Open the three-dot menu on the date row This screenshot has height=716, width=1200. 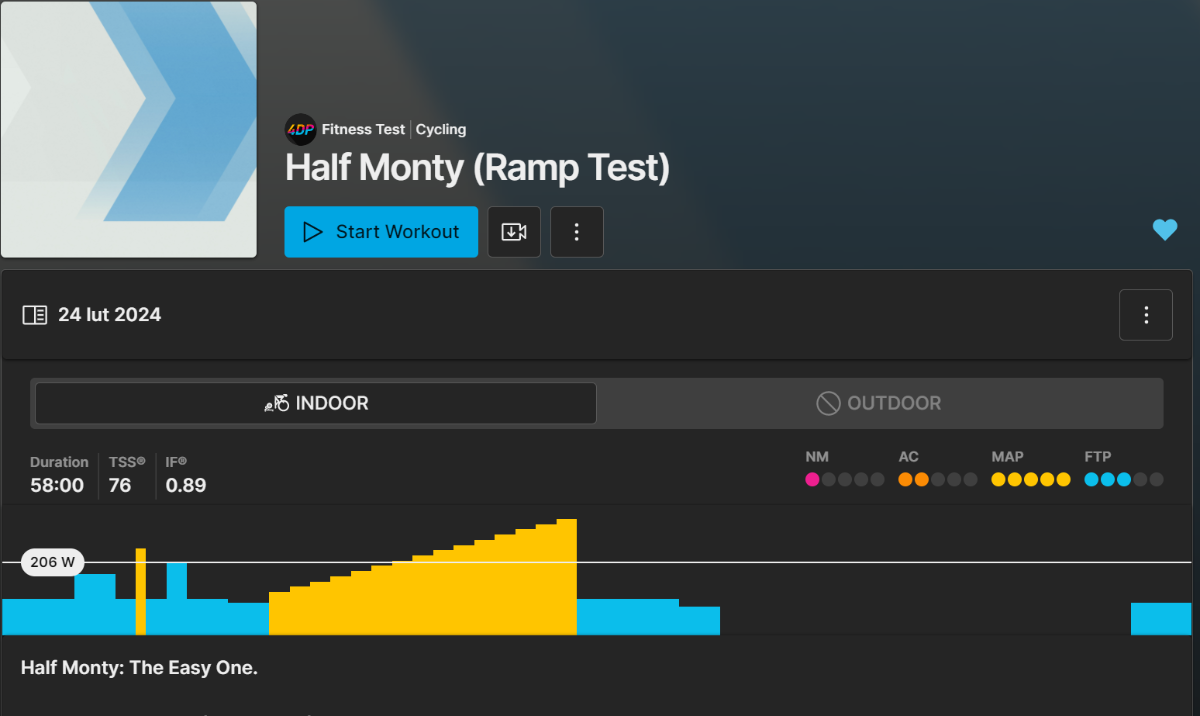(1146, 315)
